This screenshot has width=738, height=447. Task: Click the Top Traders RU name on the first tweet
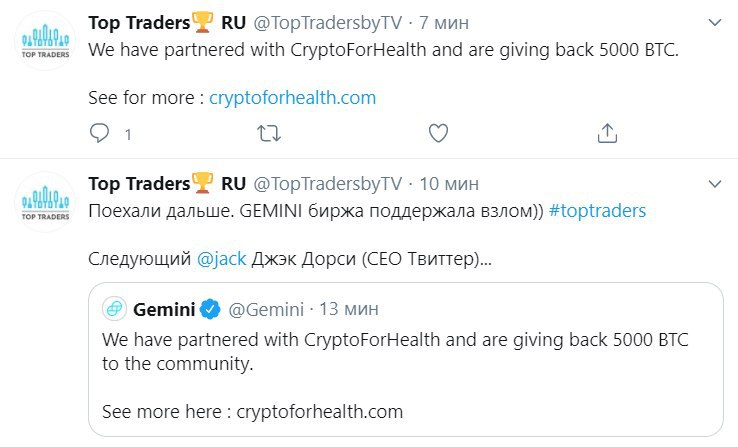166,22
